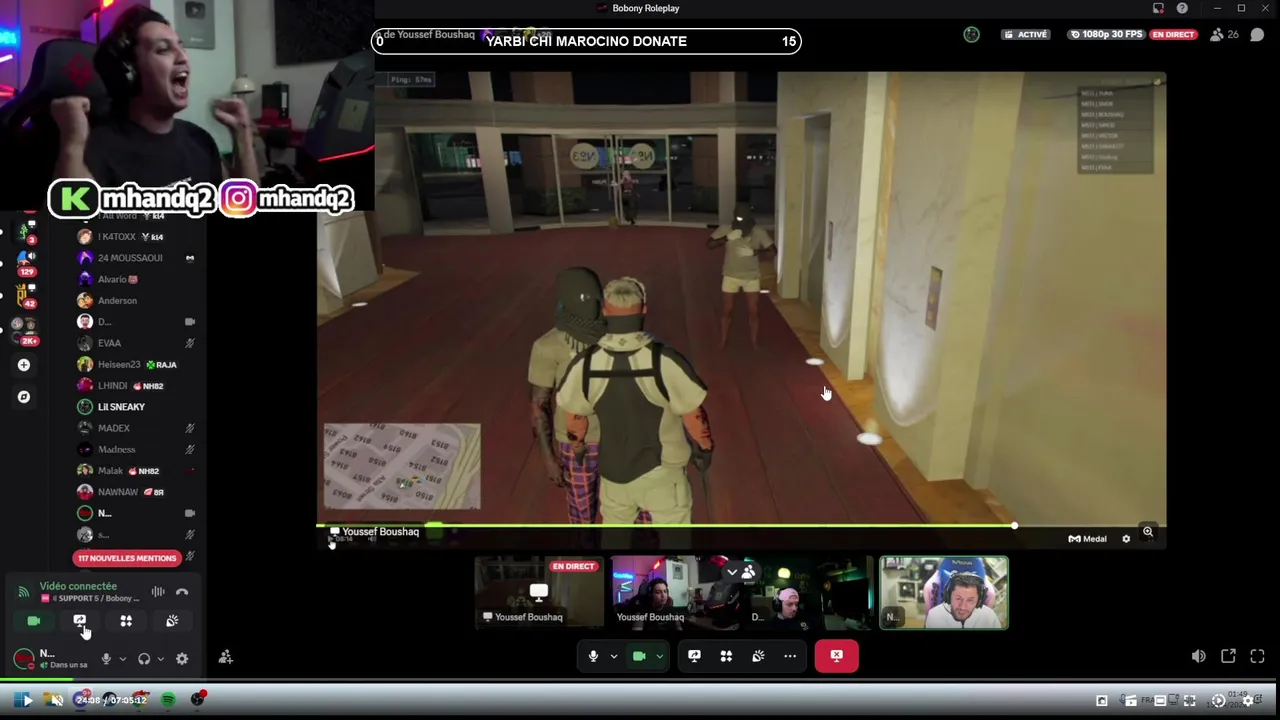Image resolution: width=1280 pixels, height=720 pixels.
Task: Open more options ellipsis in call bar
Action: [x=790, y=656]
